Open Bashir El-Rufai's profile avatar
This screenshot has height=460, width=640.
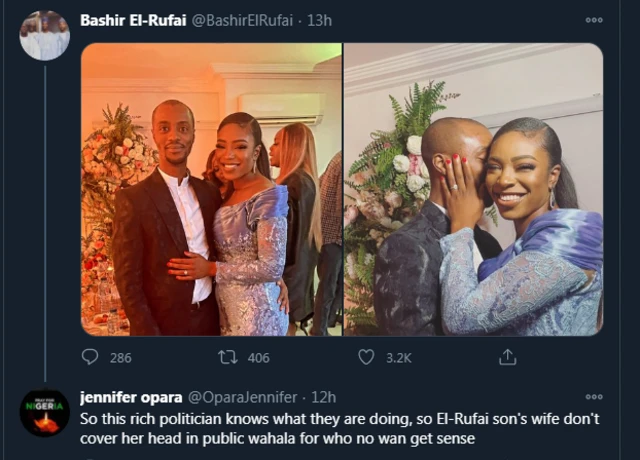click(44, 36)
